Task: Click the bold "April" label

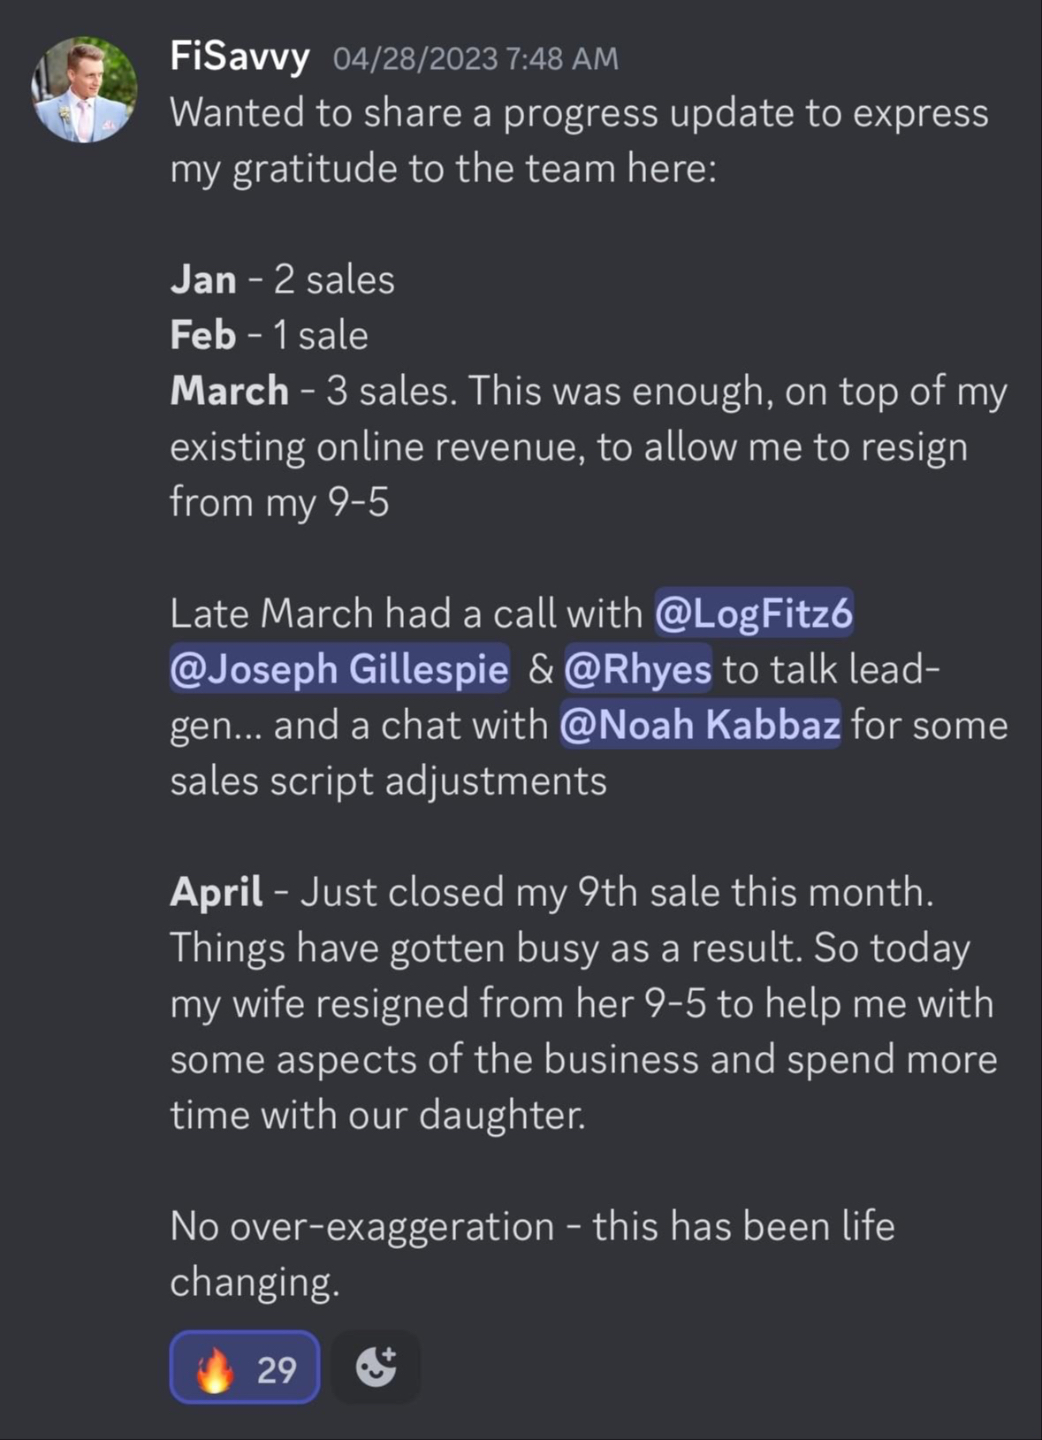Action: tap(216, 892)
